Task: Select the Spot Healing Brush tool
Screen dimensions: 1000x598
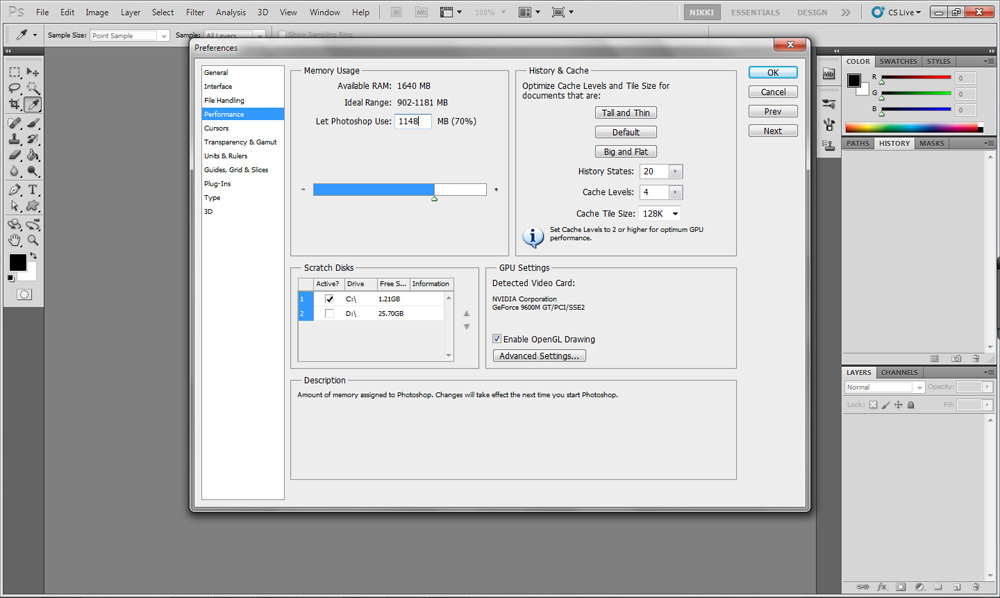Action: click(x=14, y=123)
